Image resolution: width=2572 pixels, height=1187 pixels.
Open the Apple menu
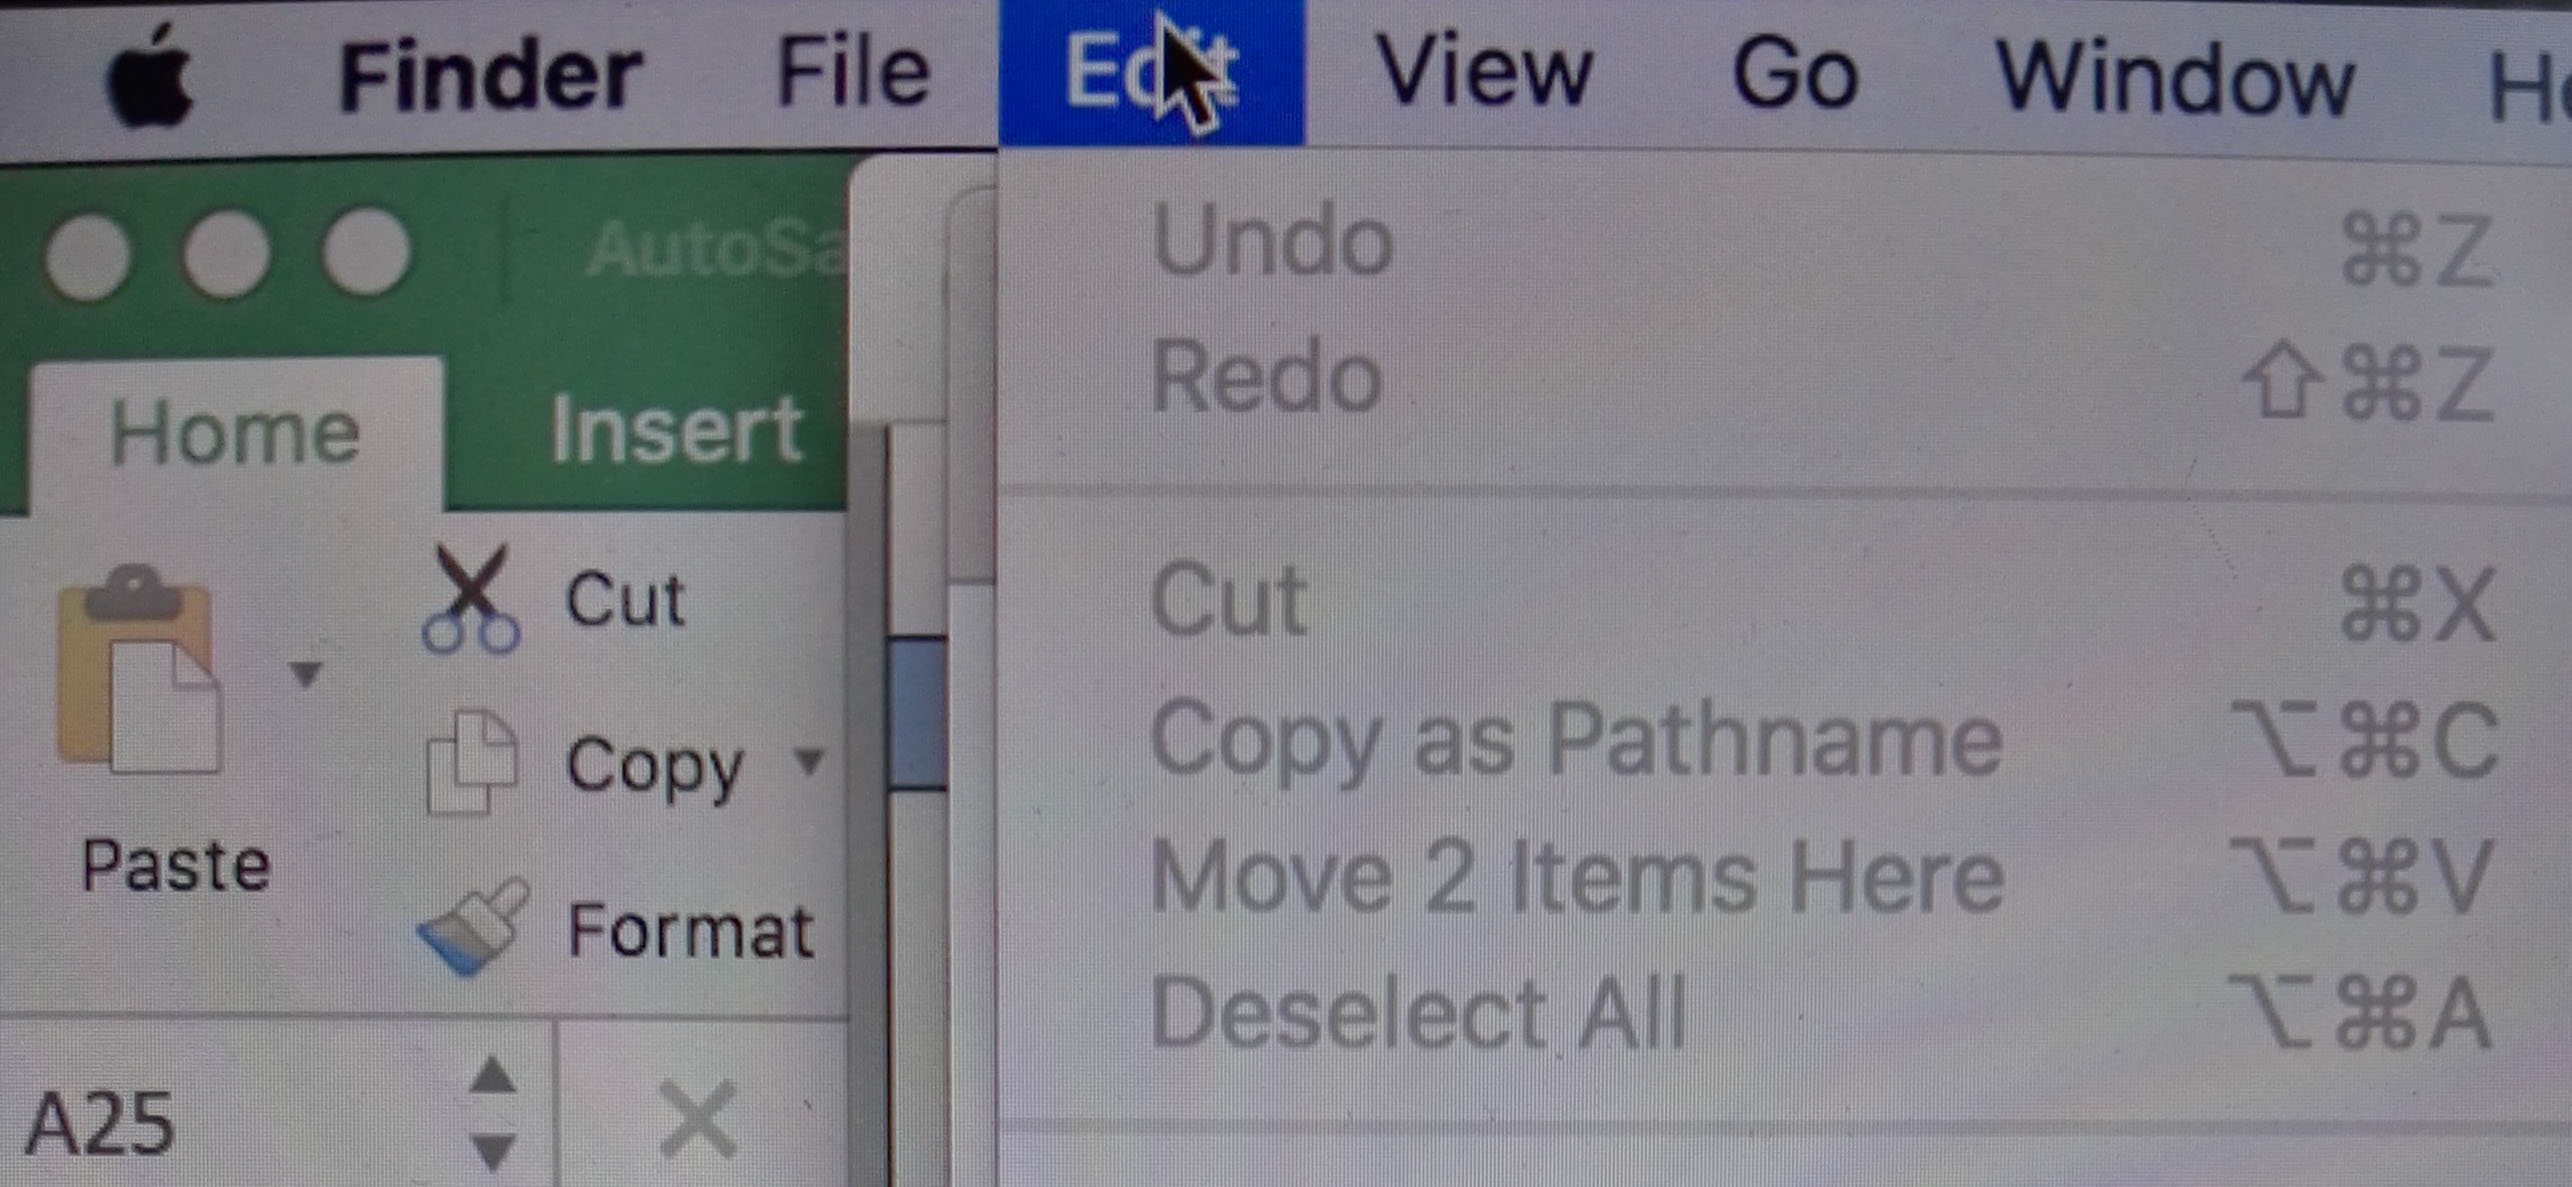[x=150, y=78]
